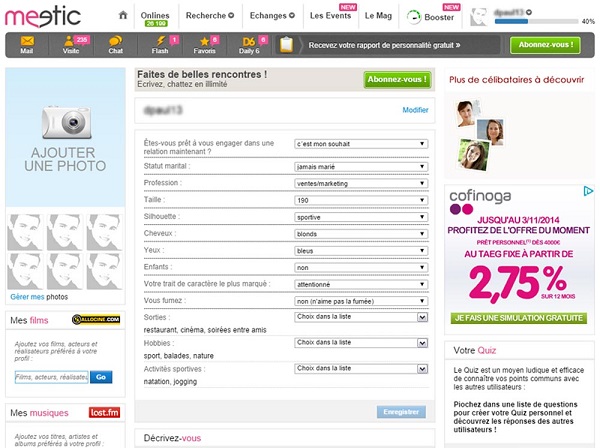This screenshot has width=600, height=448.
Task: Open Le Mag
Action: click(378, 16)
